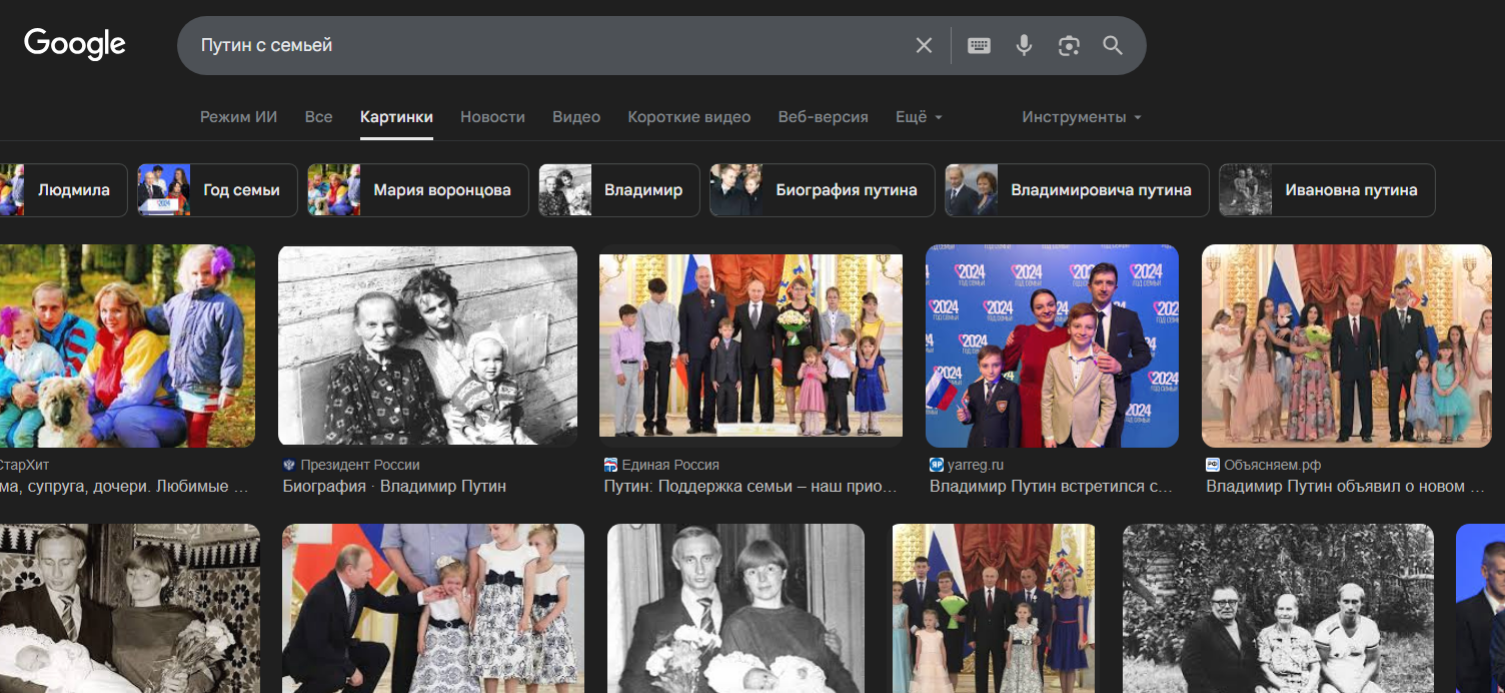
Task: Click the Объясняем.рф favicon icon
Action: click(1213, 465)
